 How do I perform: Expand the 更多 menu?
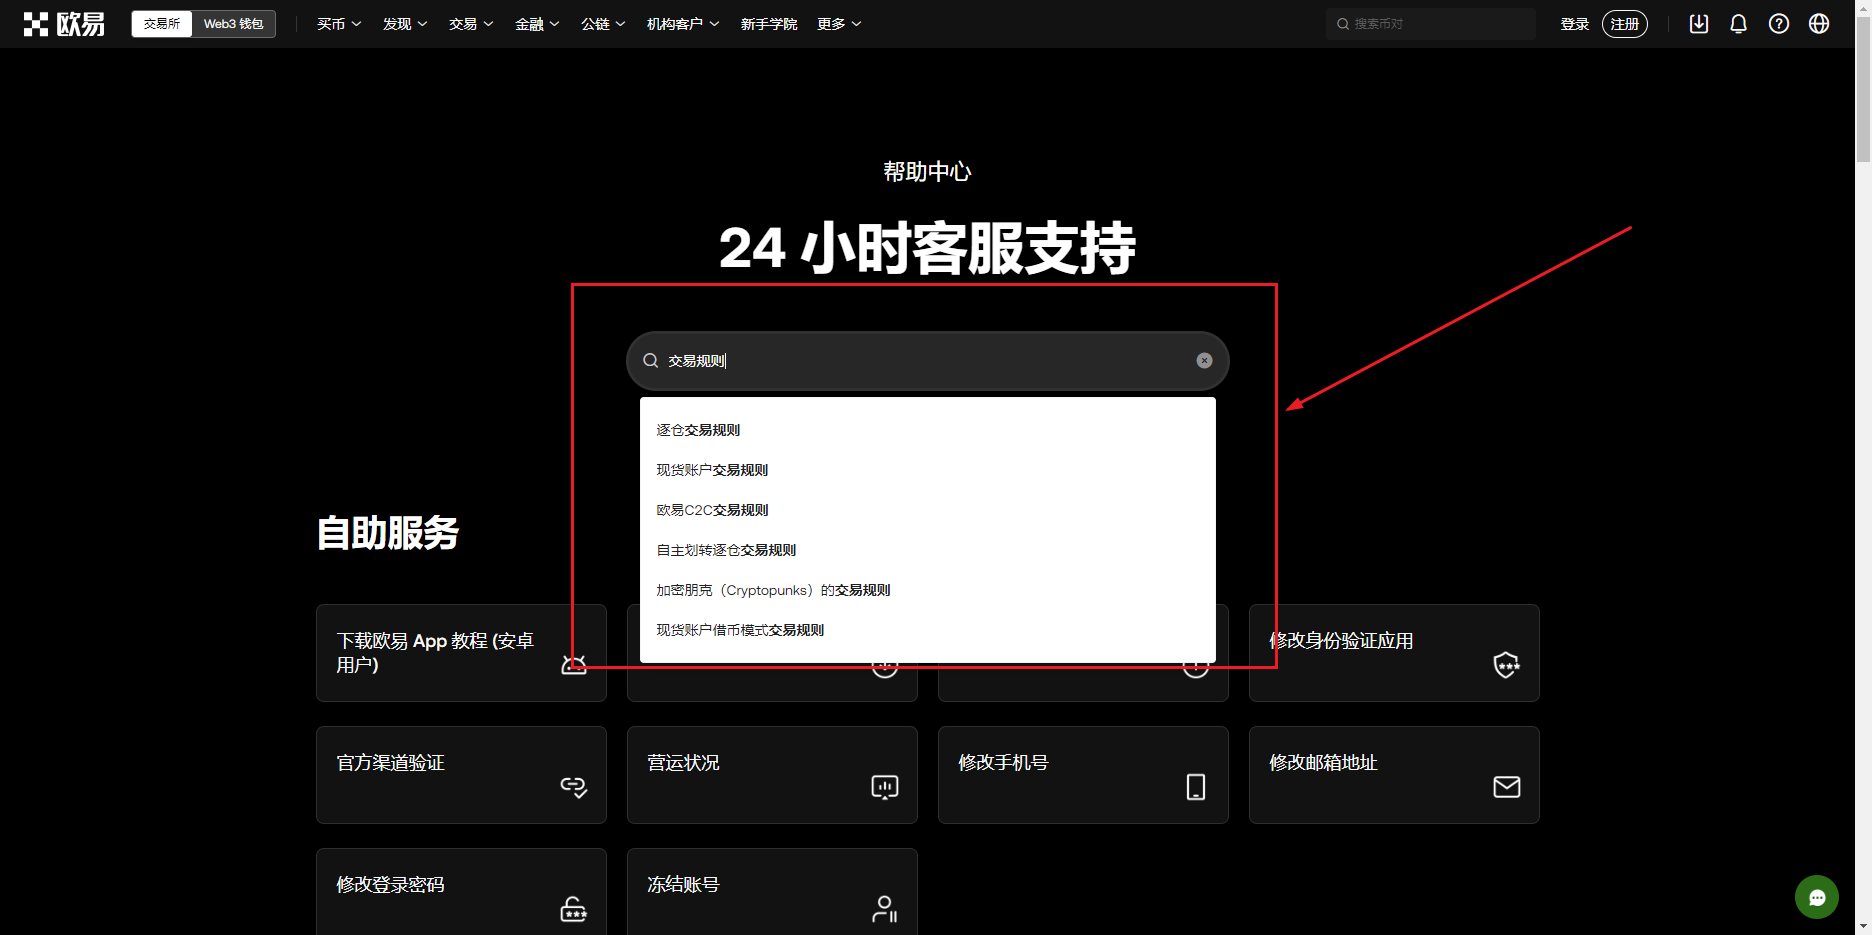click(839, 24)
